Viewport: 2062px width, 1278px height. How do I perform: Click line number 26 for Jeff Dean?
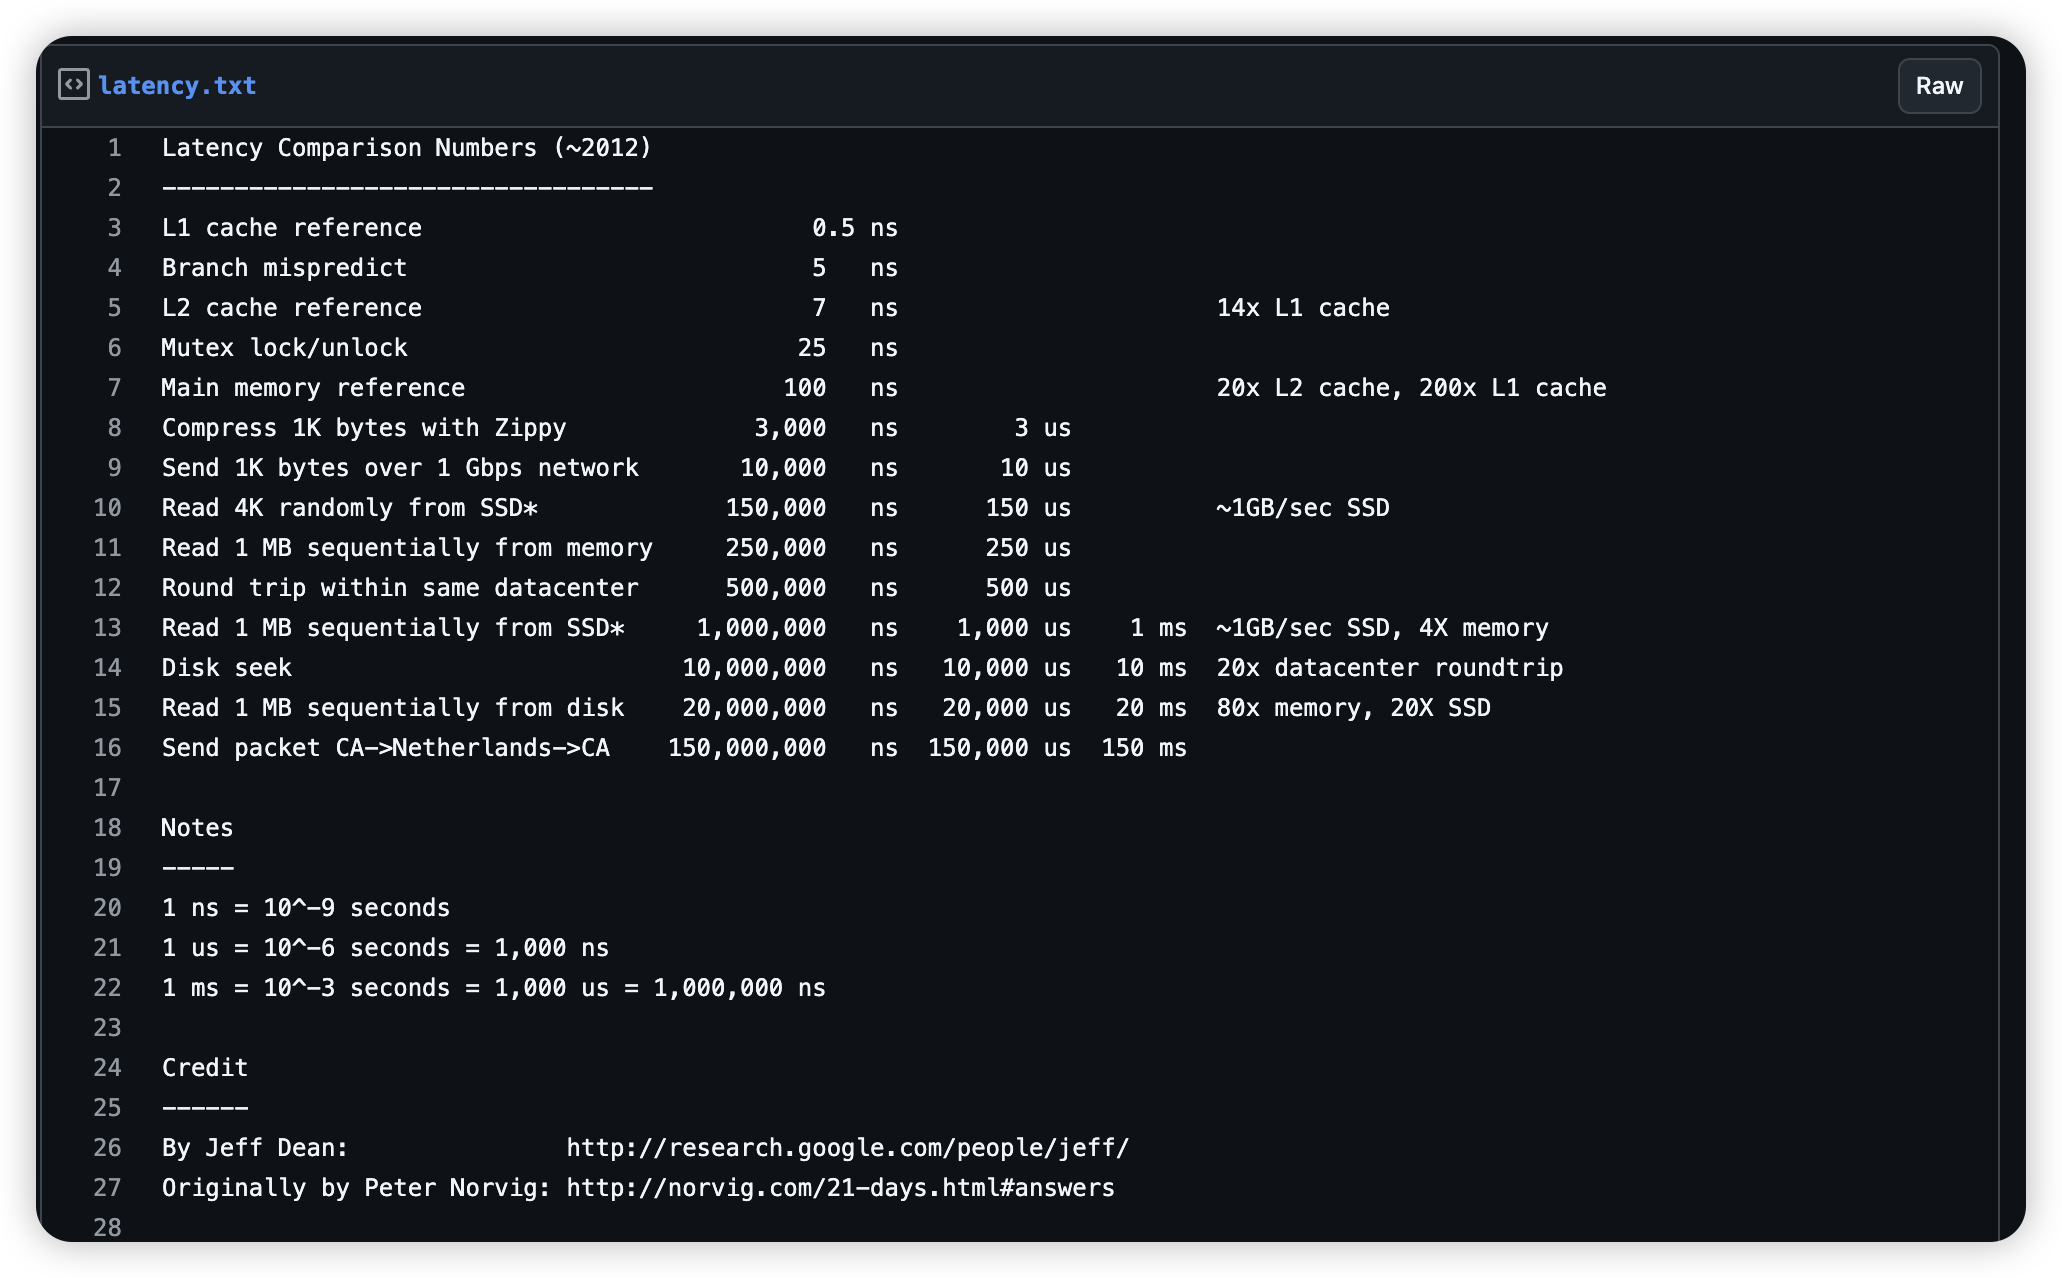click(x=108, y=1148)
